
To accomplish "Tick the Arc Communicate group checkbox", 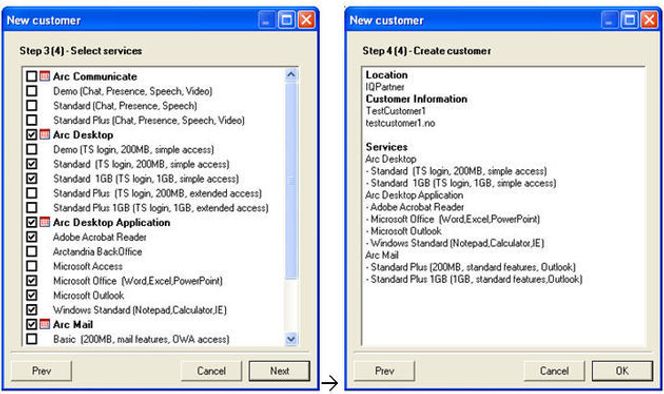I will [31, 76].
